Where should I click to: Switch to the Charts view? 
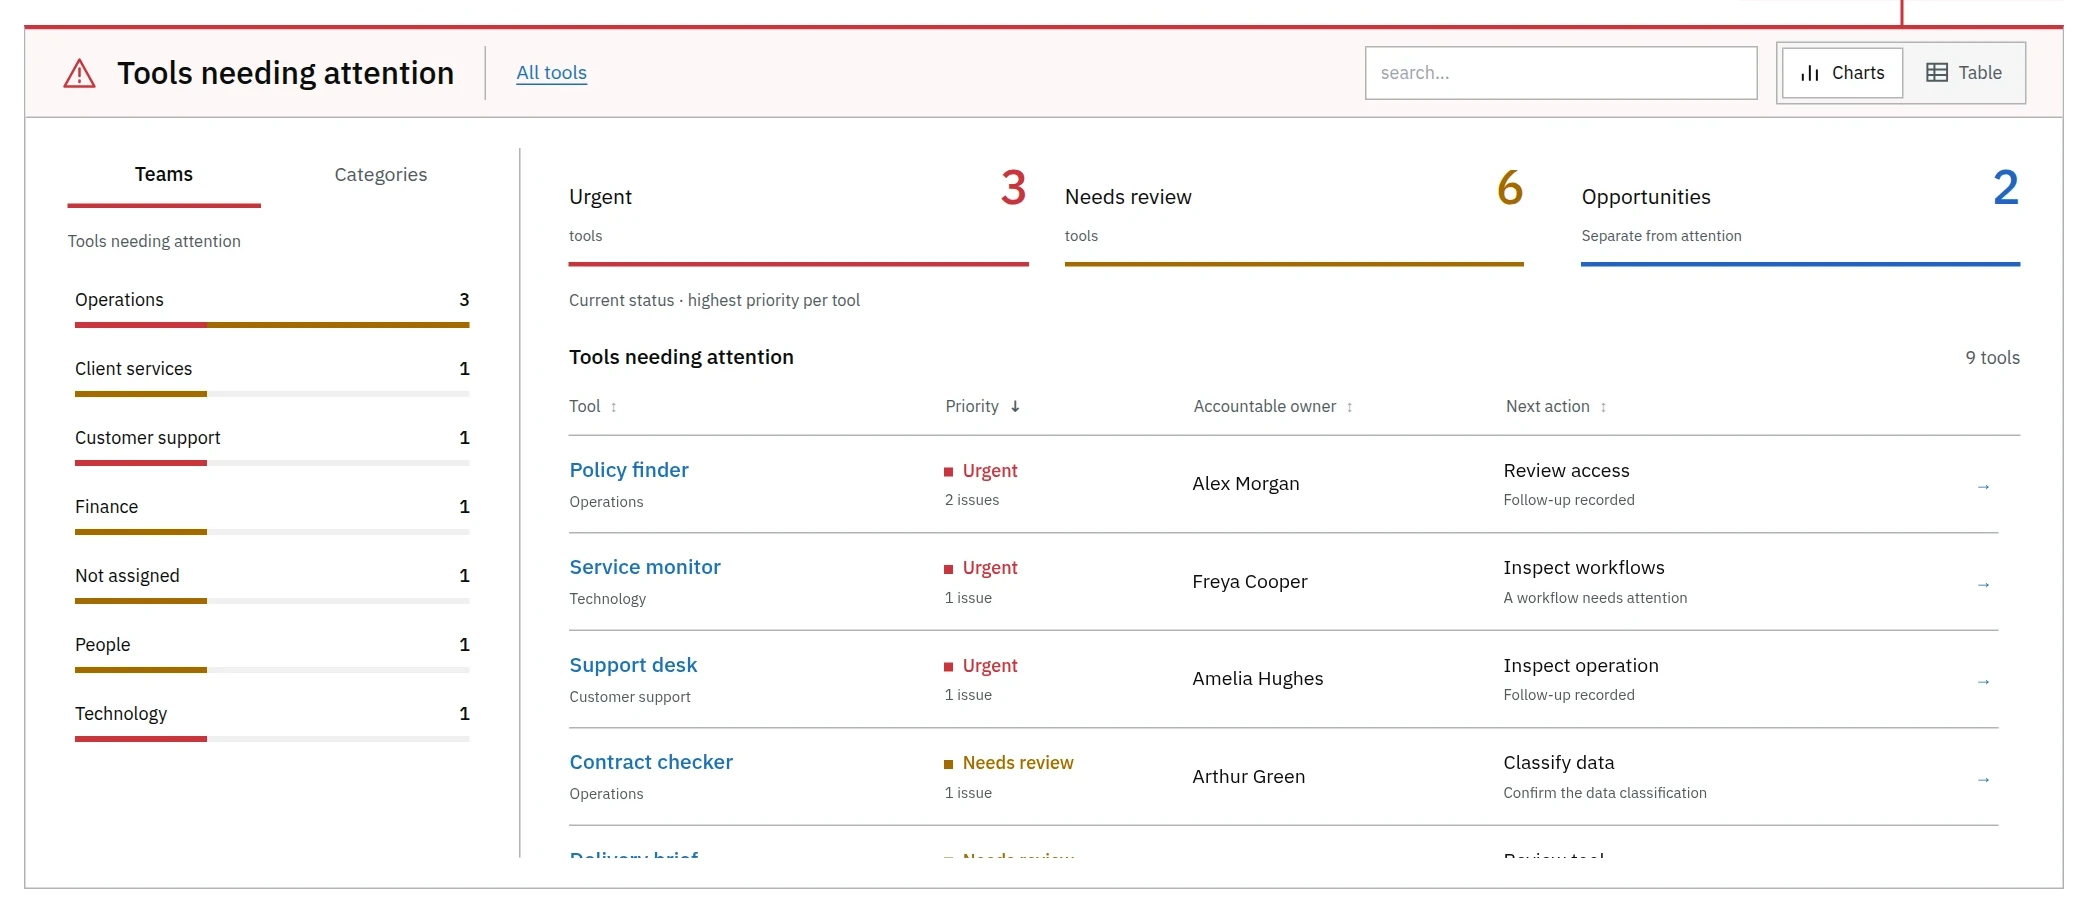click(1842, 73)
